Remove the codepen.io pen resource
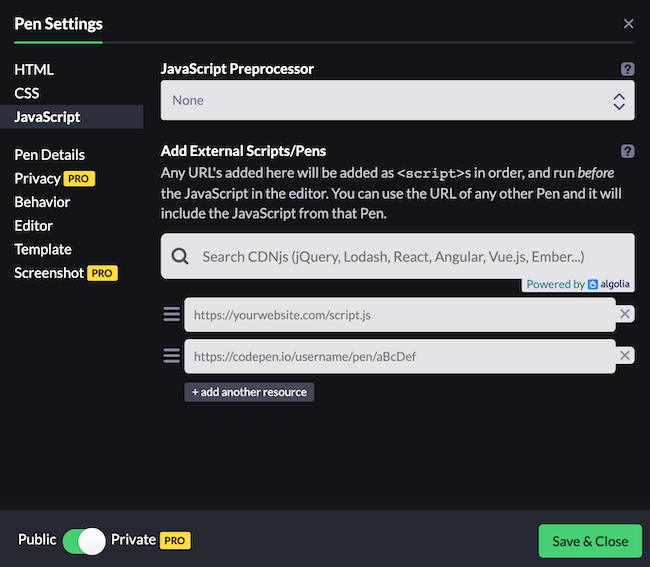650x567 pixels. click(x=625, y=356)
